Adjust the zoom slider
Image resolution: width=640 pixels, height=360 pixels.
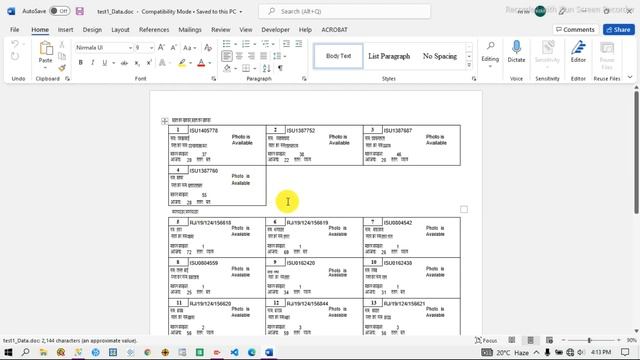(x=589, y=340)
